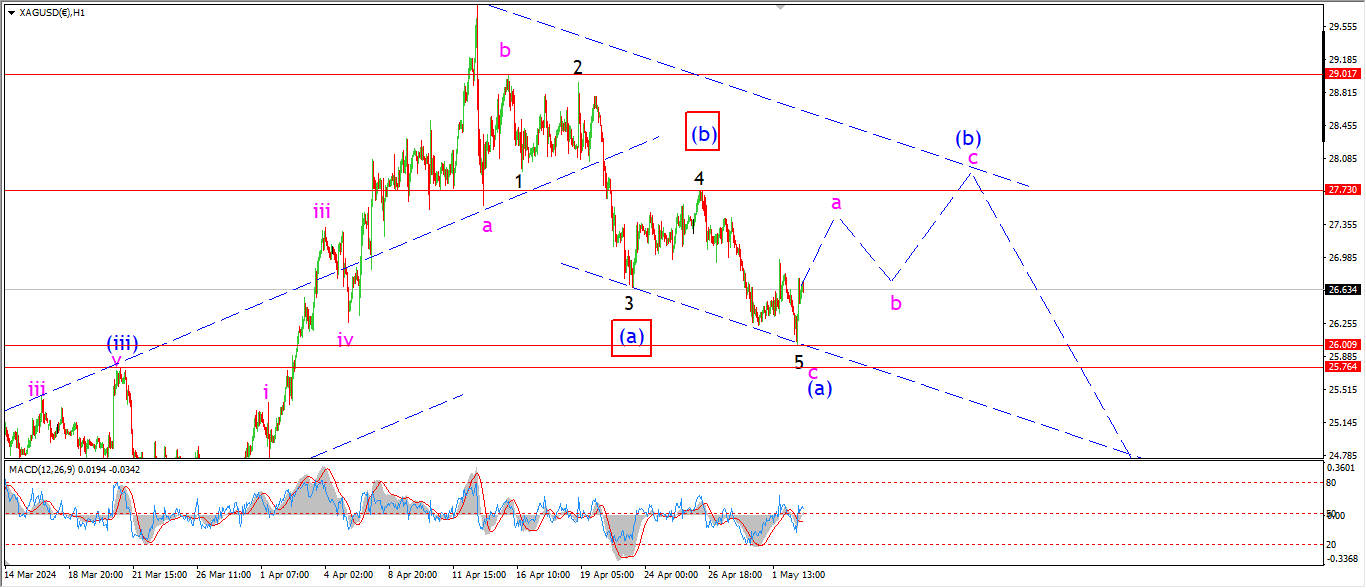Select the red 25.764 price tag

[1341, 367]
